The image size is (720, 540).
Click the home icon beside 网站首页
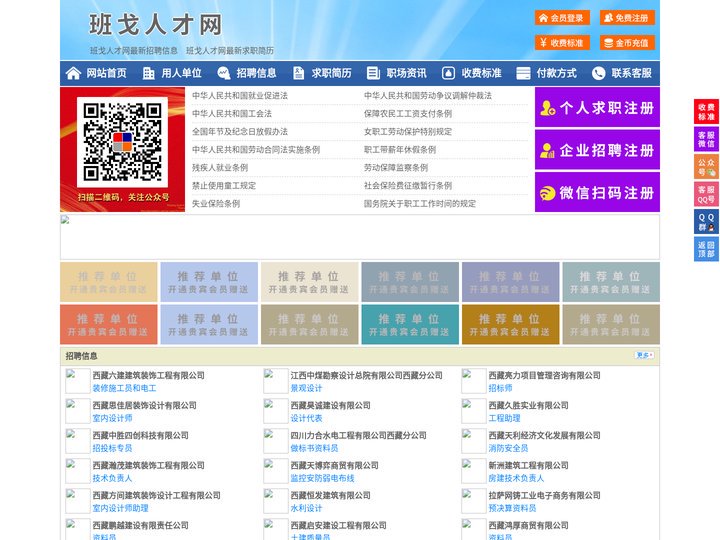point(73,73)
